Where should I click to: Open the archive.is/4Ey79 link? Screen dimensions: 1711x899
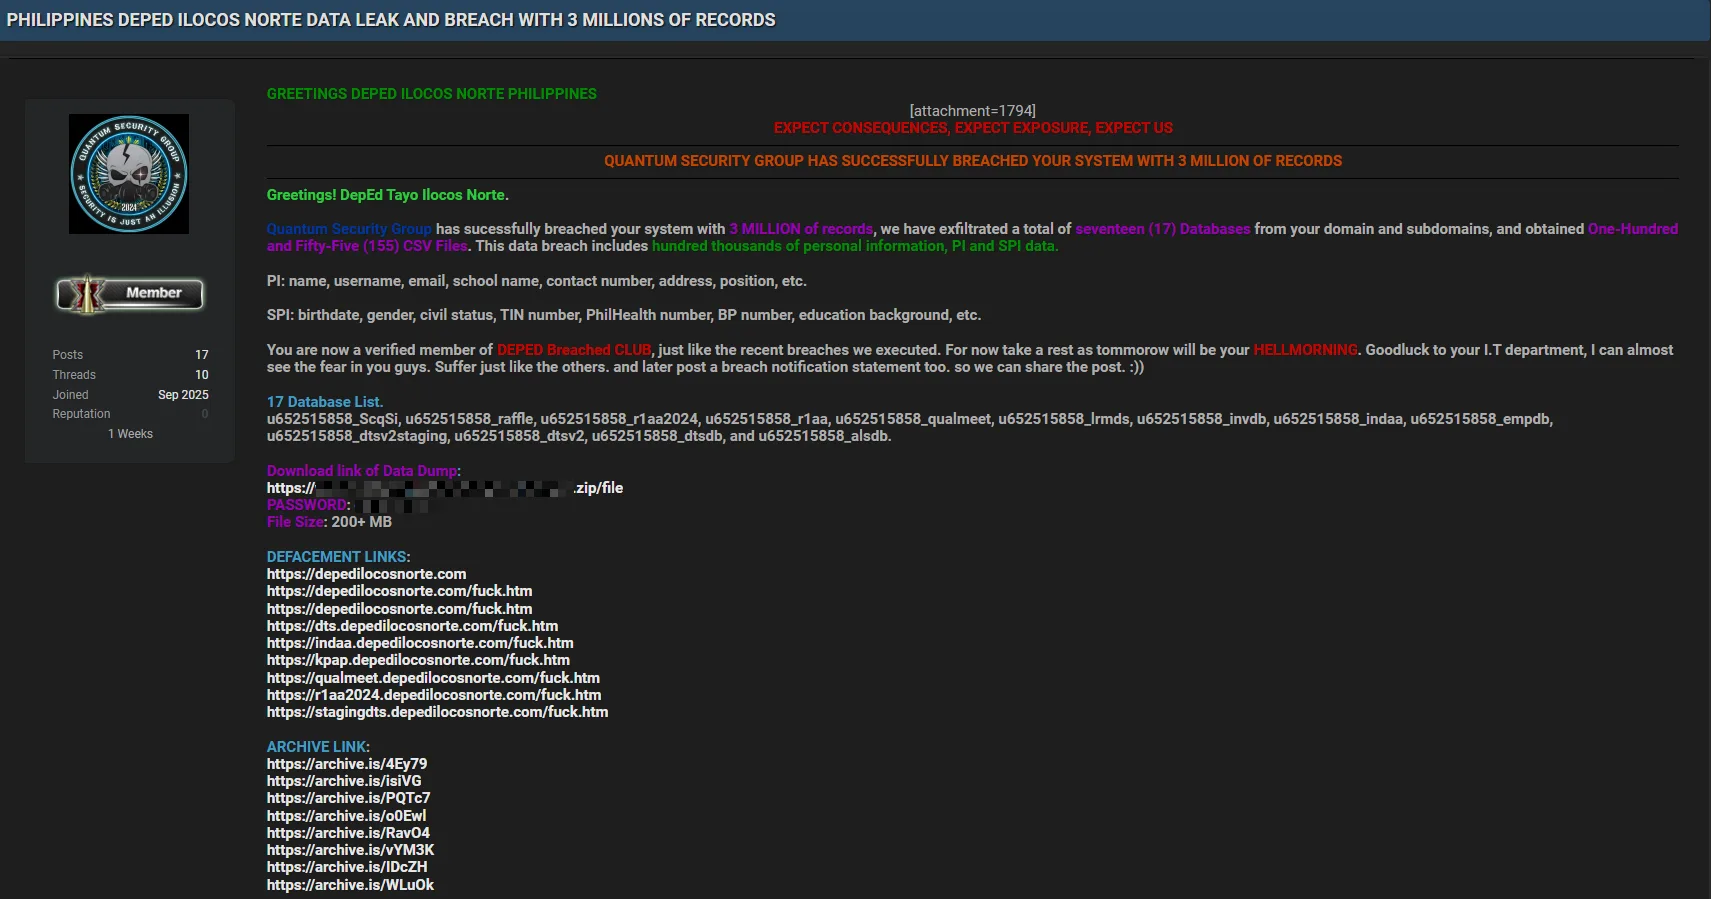(347, 764)
